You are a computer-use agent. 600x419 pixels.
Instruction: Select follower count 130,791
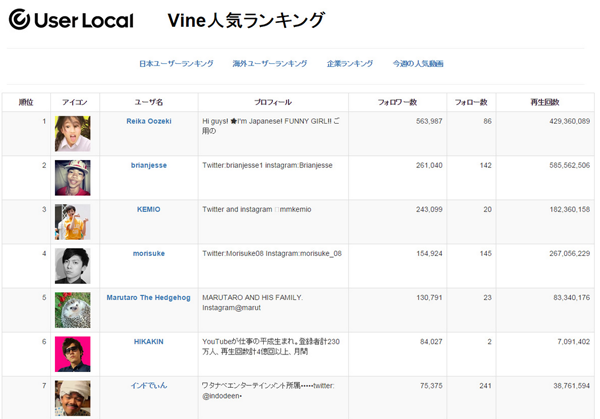[x=429, y=297]
